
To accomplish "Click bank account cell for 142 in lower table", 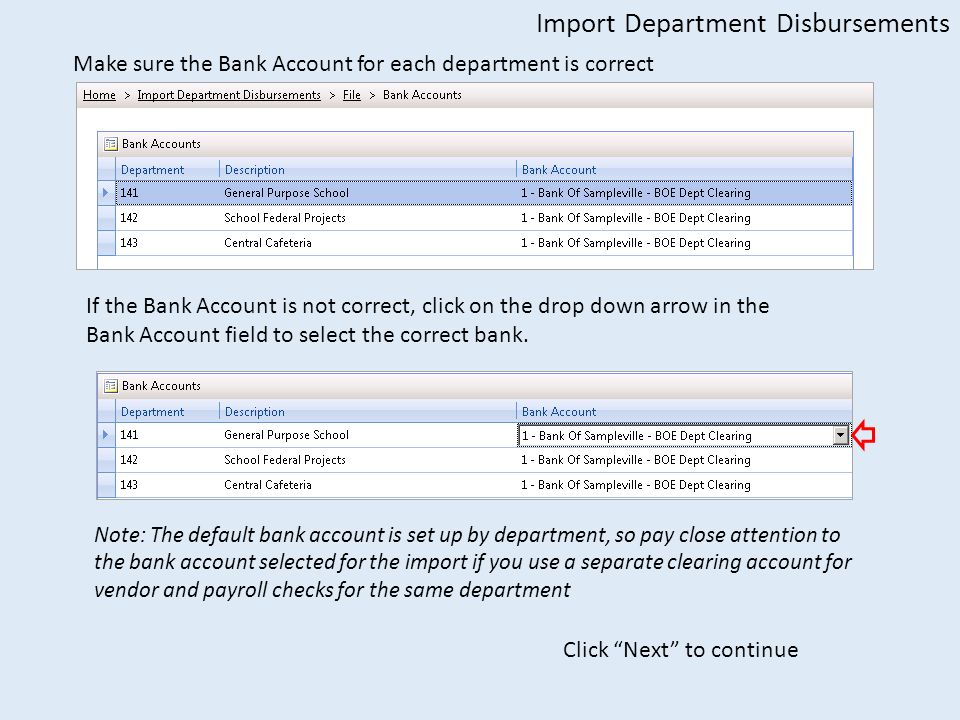I will (x=684, y=460).
